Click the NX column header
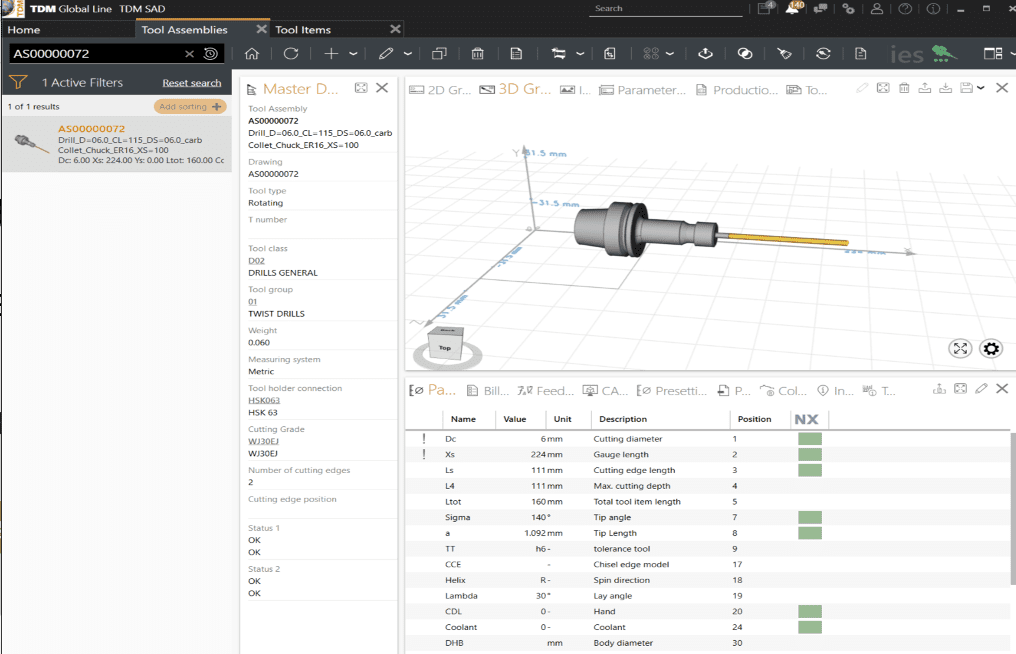Viewport: 1016px width, 654px height. (807, 419)
